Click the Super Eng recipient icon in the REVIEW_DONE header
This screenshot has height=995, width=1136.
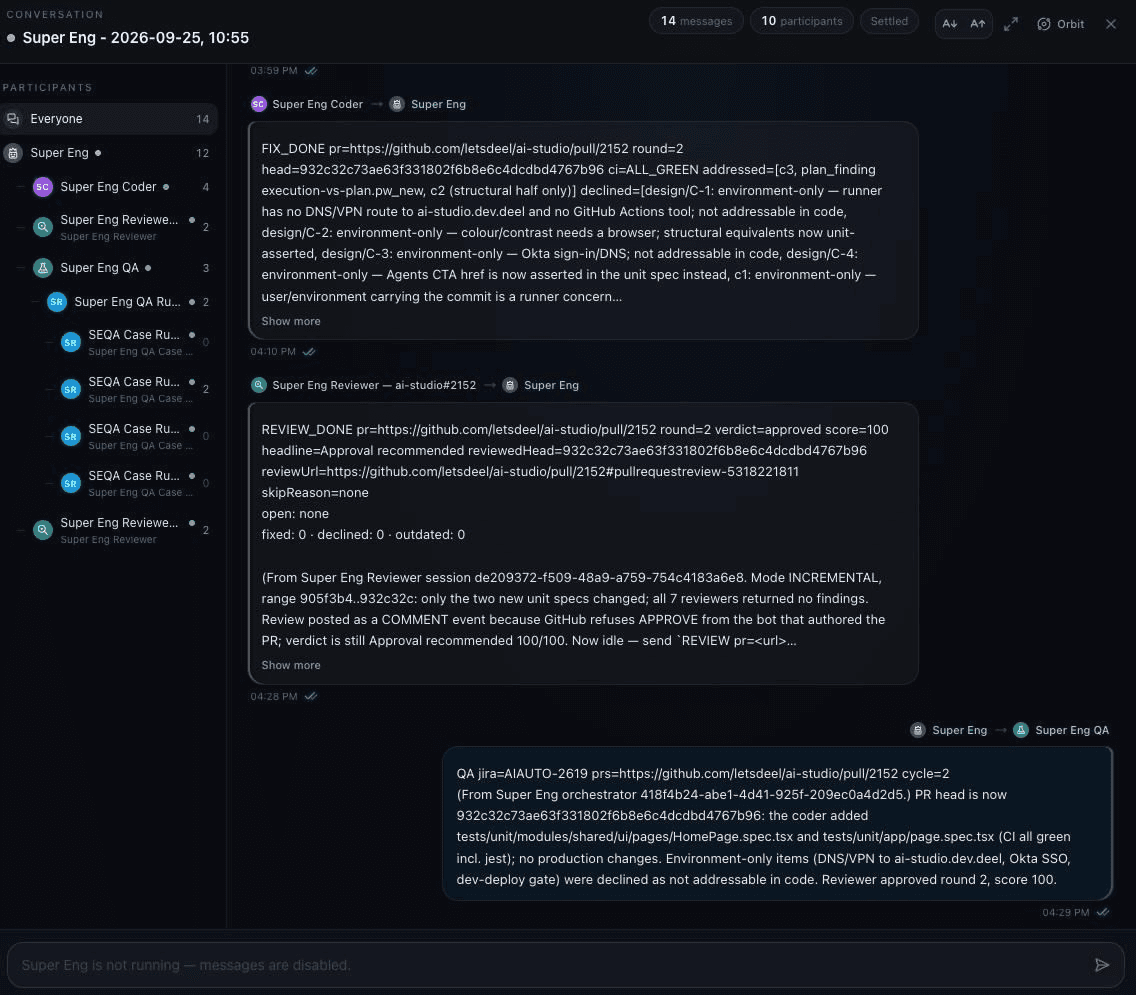click(x=510, y=386)
